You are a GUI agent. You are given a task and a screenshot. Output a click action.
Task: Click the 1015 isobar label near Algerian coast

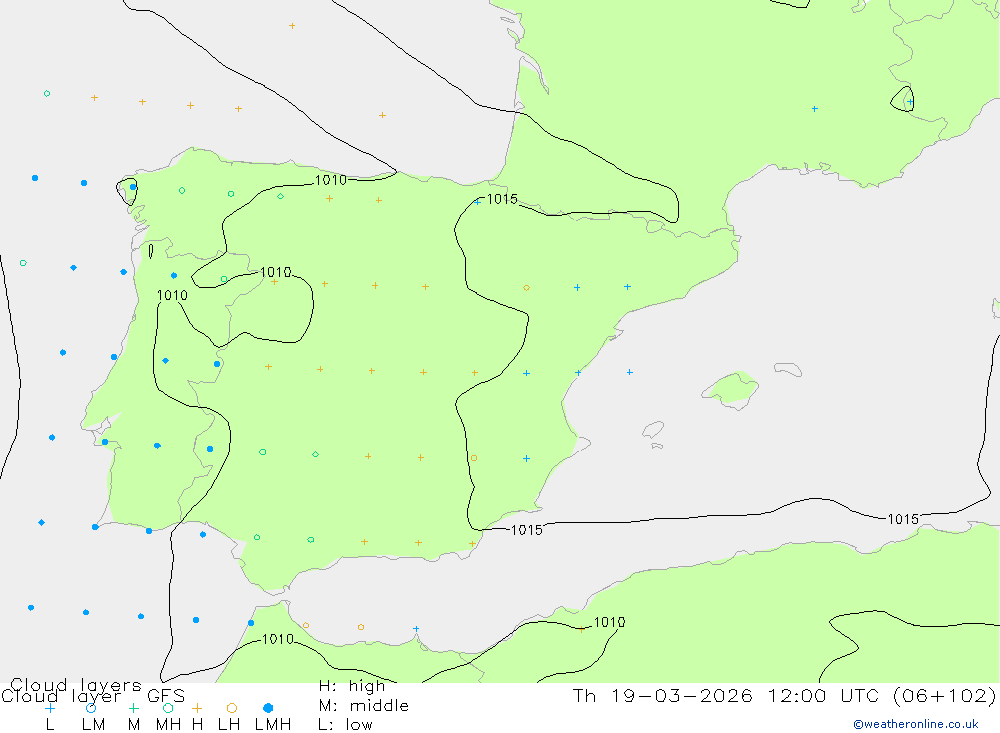(x=903, y=519)
